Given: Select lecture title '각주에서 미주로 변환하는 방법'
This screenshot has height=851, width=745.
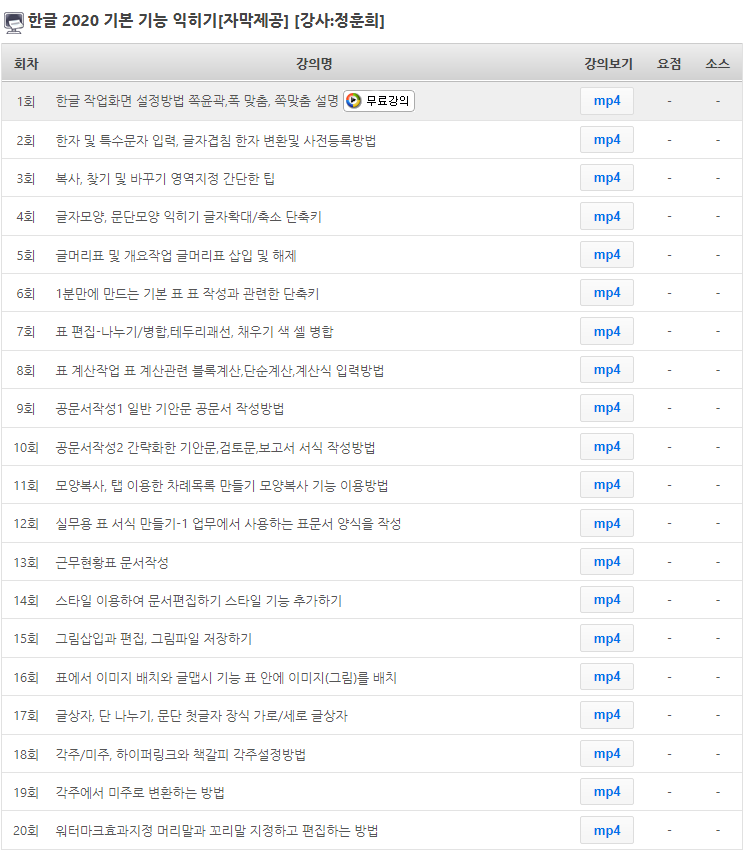Looking at the screenshot, I should tap(140, 793).
